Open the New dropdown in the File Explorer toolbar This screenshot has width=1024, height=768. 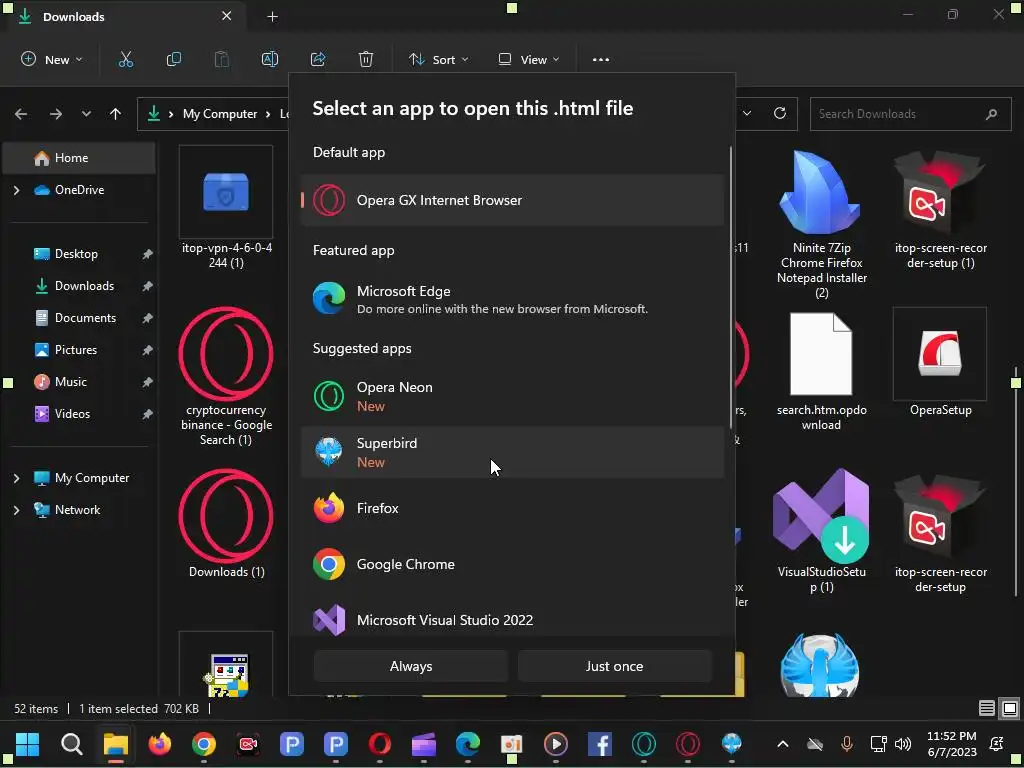click(x=52, y=59)
